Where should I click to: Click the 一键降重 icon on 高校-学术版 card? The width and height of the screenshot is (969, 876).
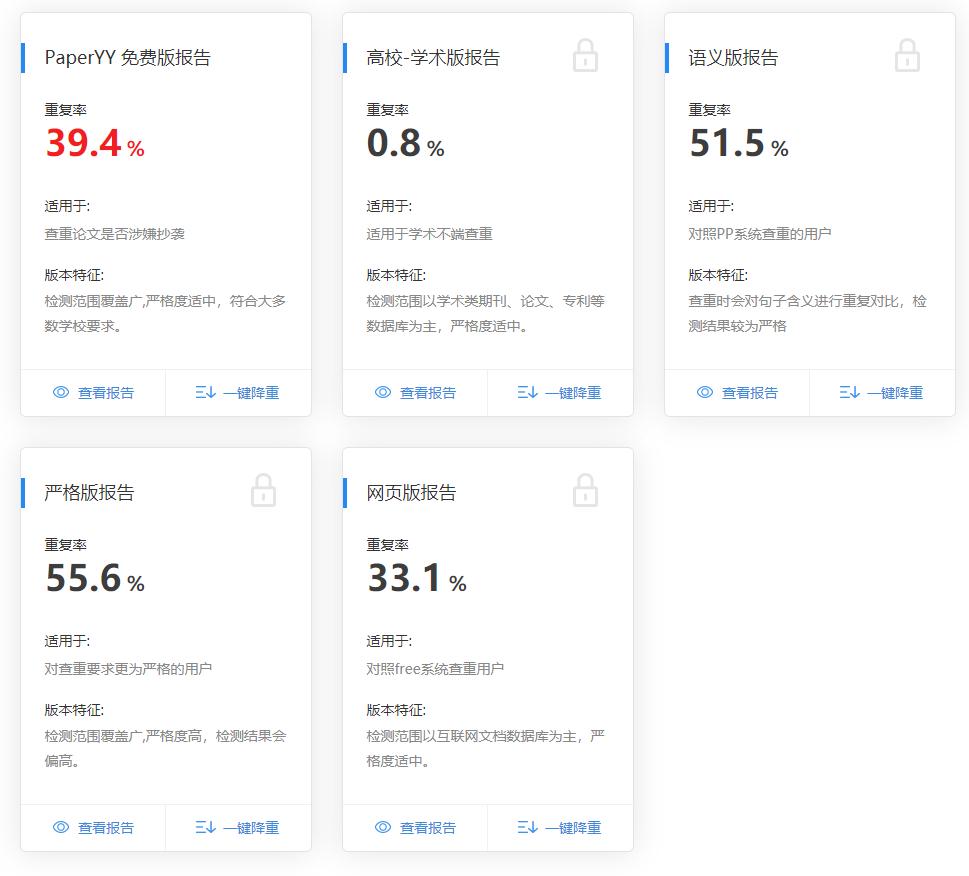[x=527, y=392]
